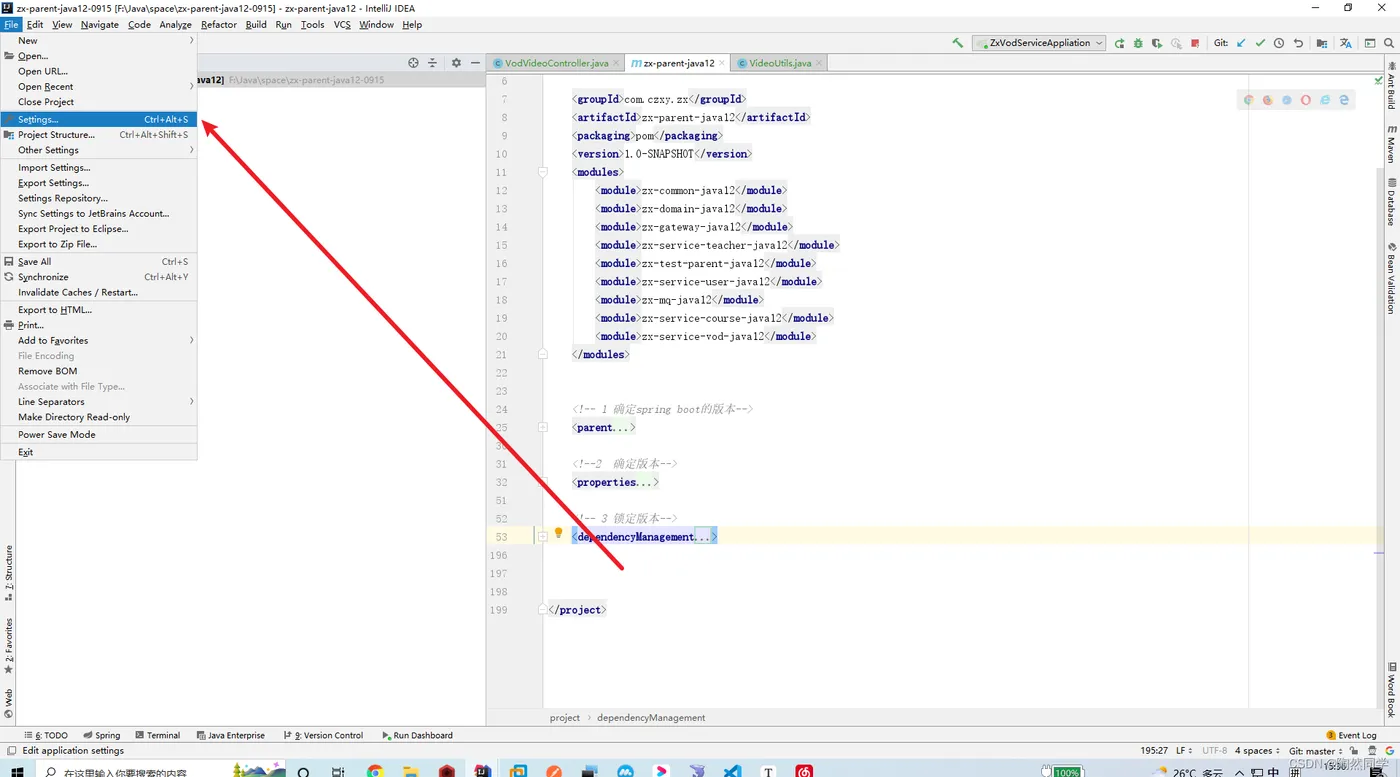The height and width of the screenshot is (777, 1400).
Task: Open Project panel gear settings icon
Action: click(456, 63)
